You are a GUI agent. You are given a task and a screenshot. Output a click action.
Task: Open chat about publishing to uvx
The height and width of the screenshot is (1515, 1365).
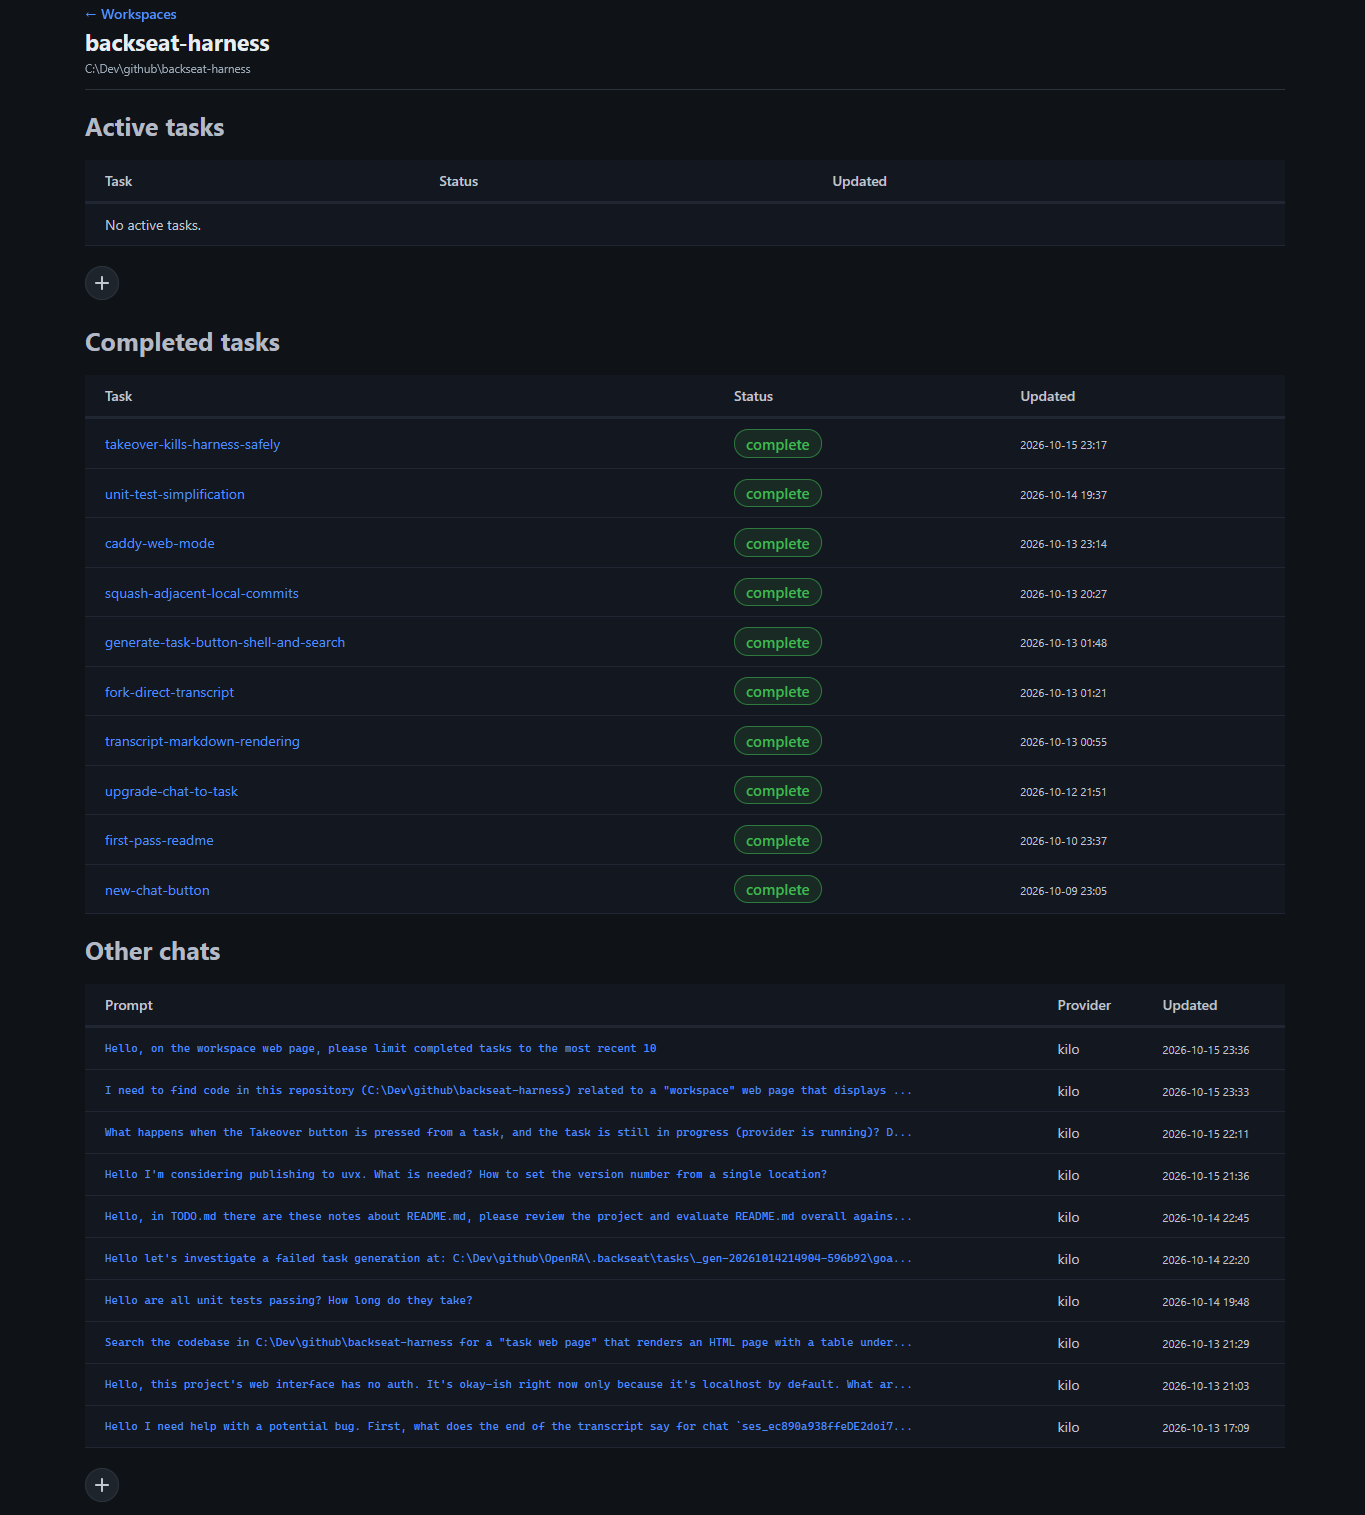[466, 1174]
